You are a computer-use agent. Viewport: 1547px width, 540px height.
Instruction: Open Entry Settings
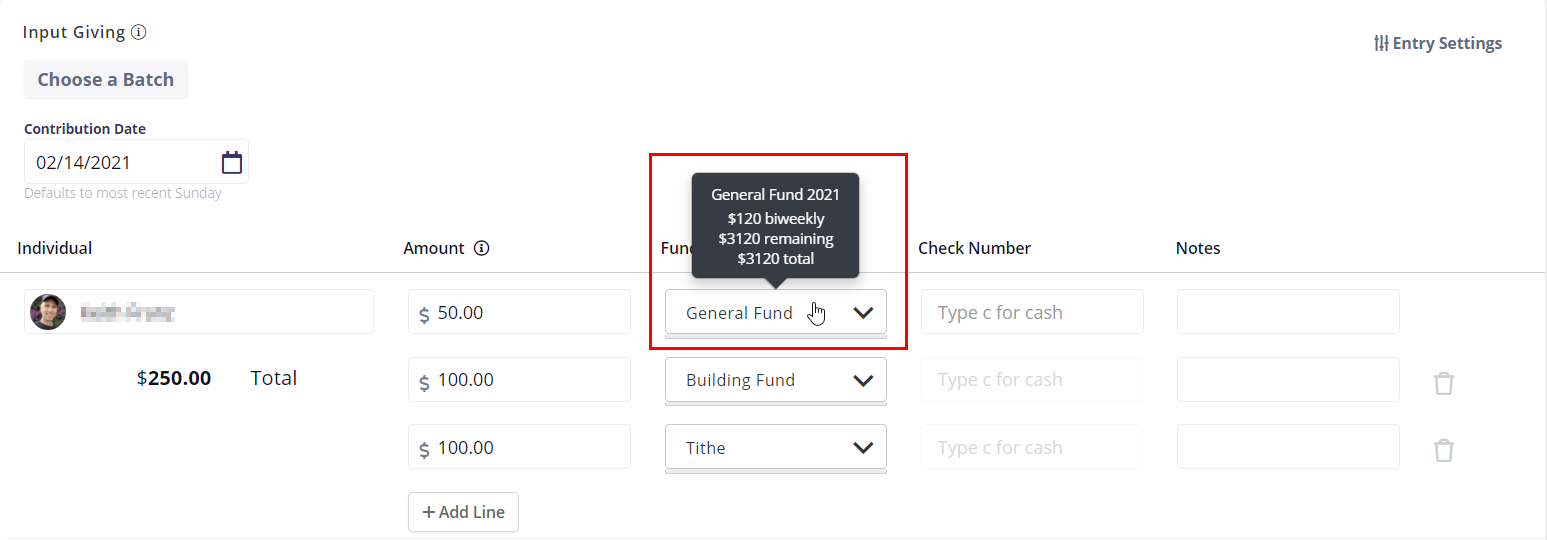(1438, 43)
